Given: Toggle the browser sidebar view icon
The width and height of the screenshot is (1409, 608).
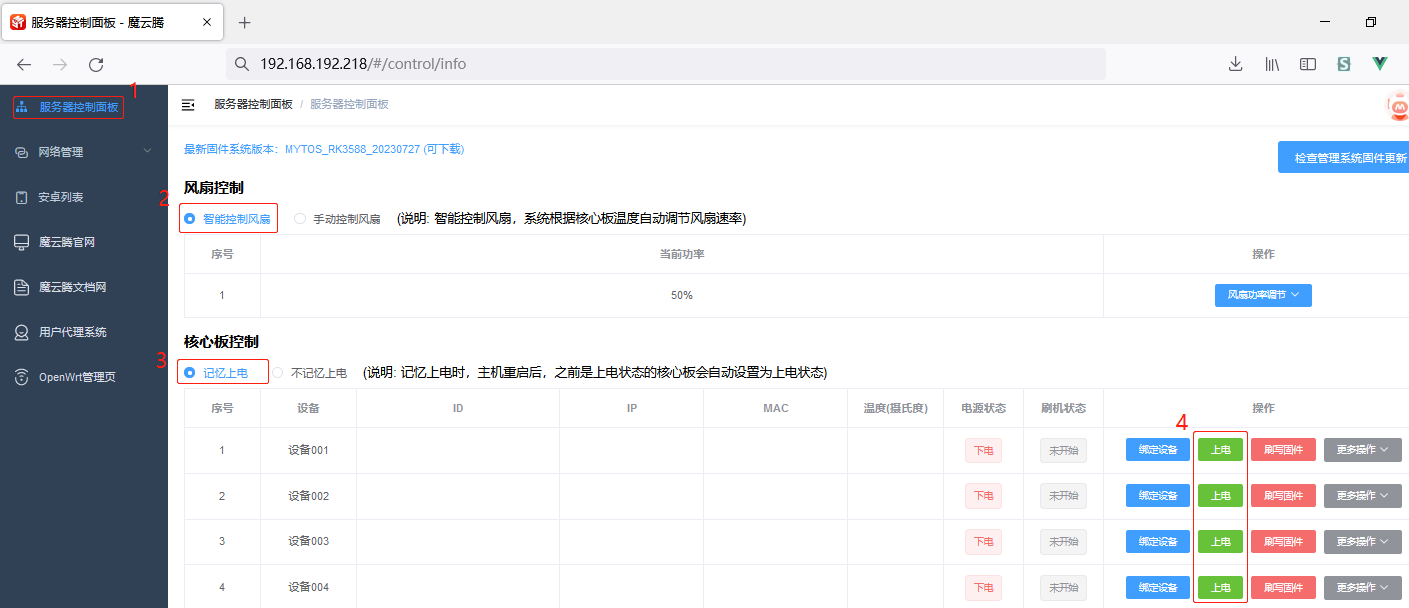Looking at the screenshot, I should point(1308,64).
